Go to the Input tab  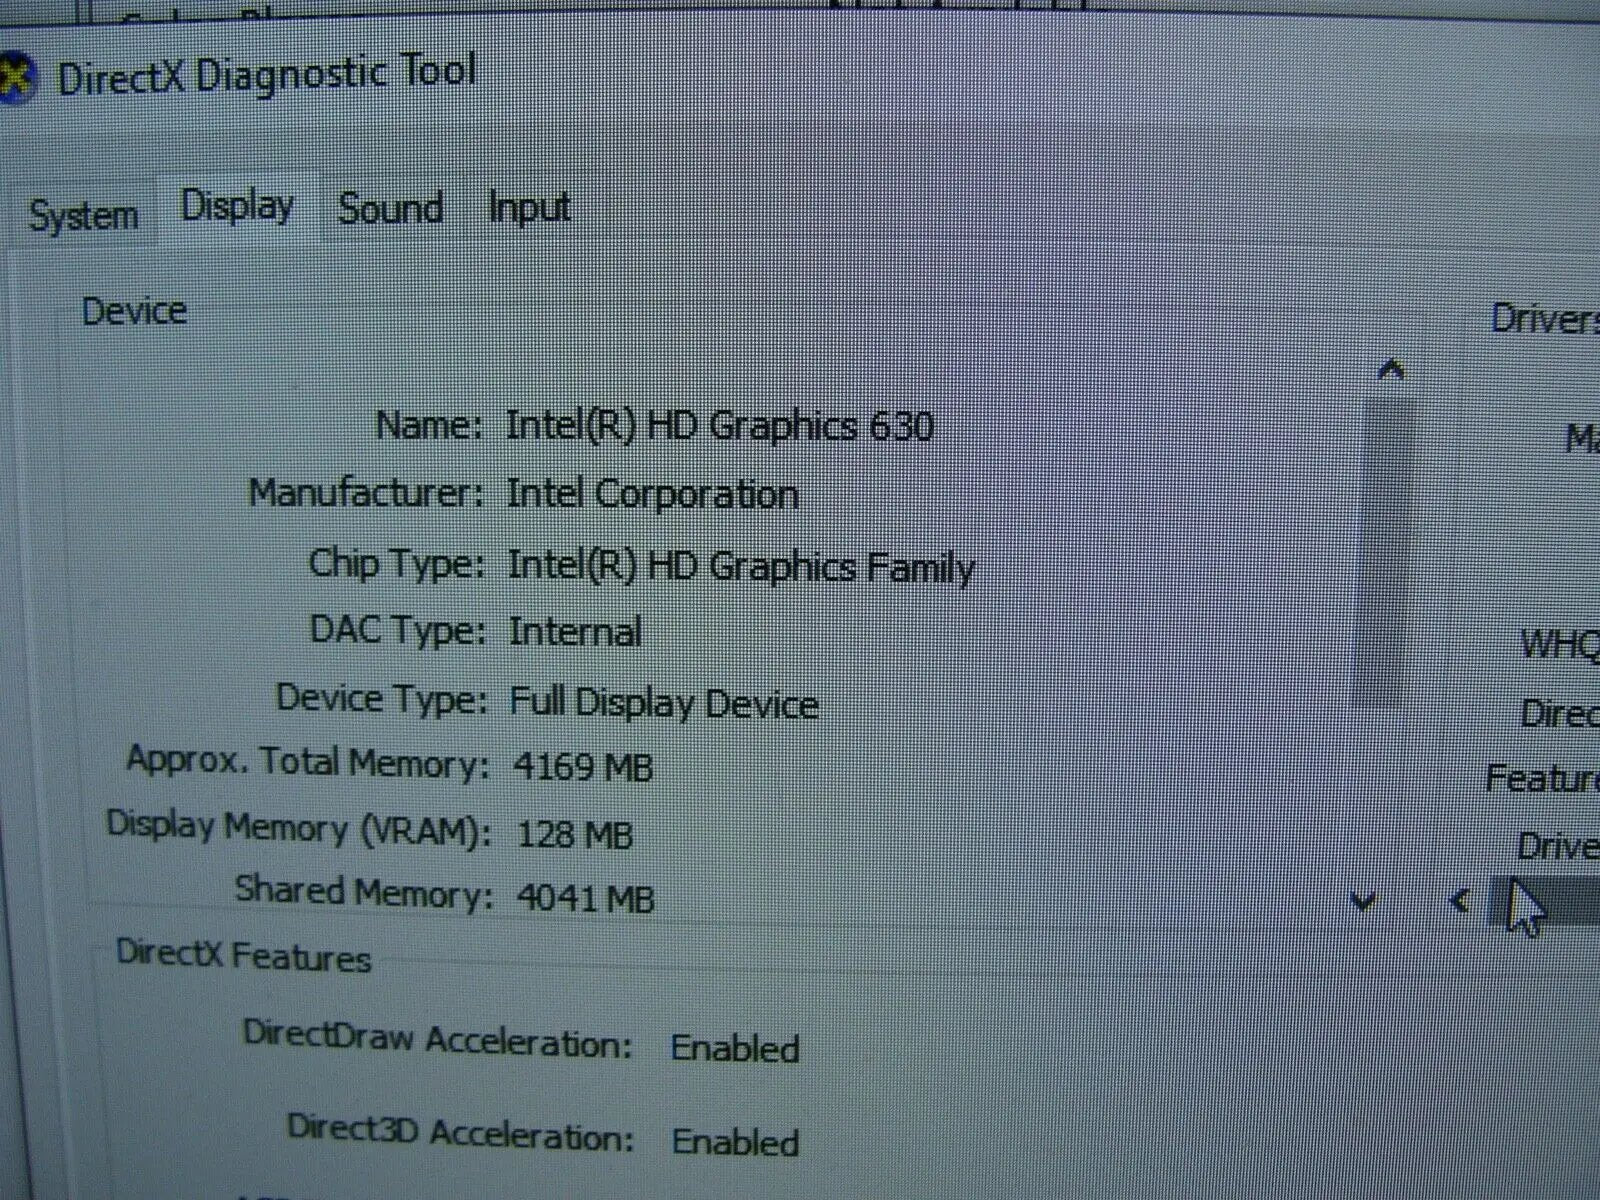(x=529, y=207)
